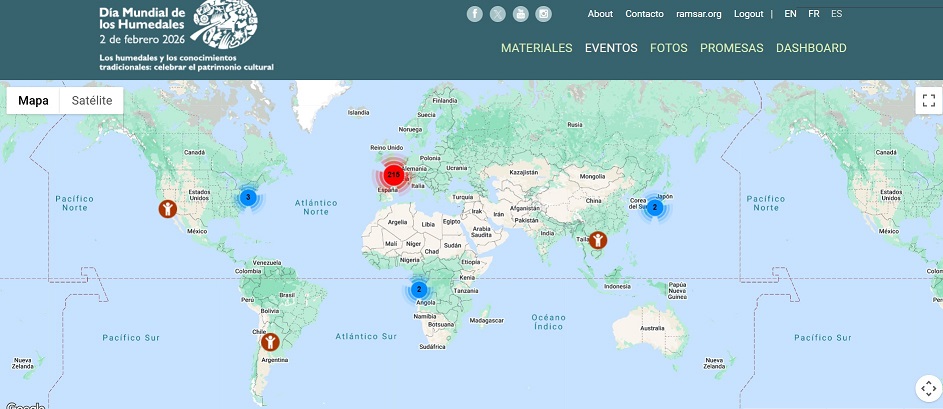This screenshot has height=409, width=943.
Task: Click the 'Rusia' map label
Action: point(575,125)
